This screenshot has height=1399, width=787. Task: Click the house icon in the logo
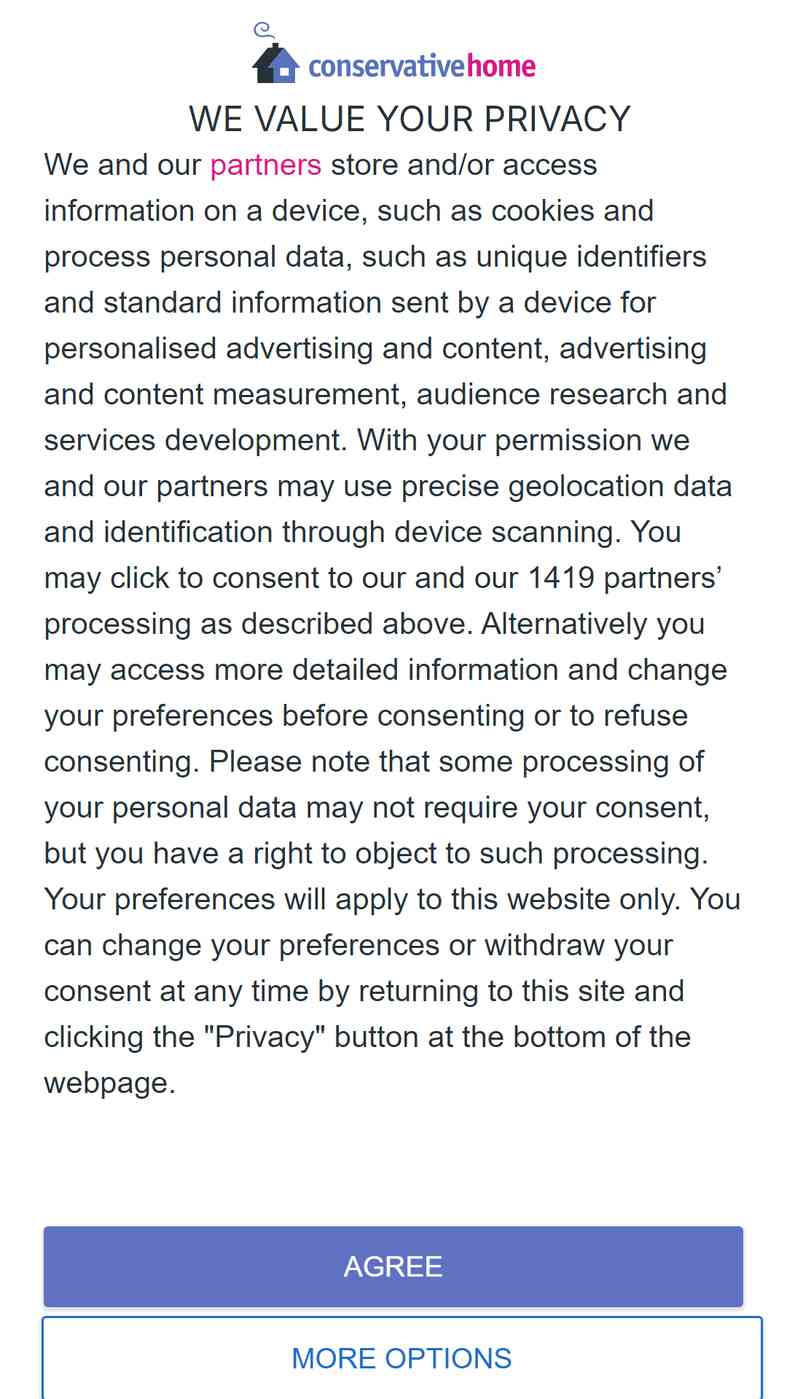(276, 63)
